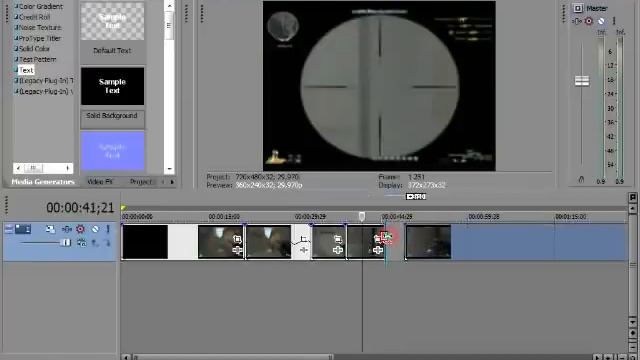
Task: Toggle Make Compositing Child on video track
Action: (x=107, y=243)
